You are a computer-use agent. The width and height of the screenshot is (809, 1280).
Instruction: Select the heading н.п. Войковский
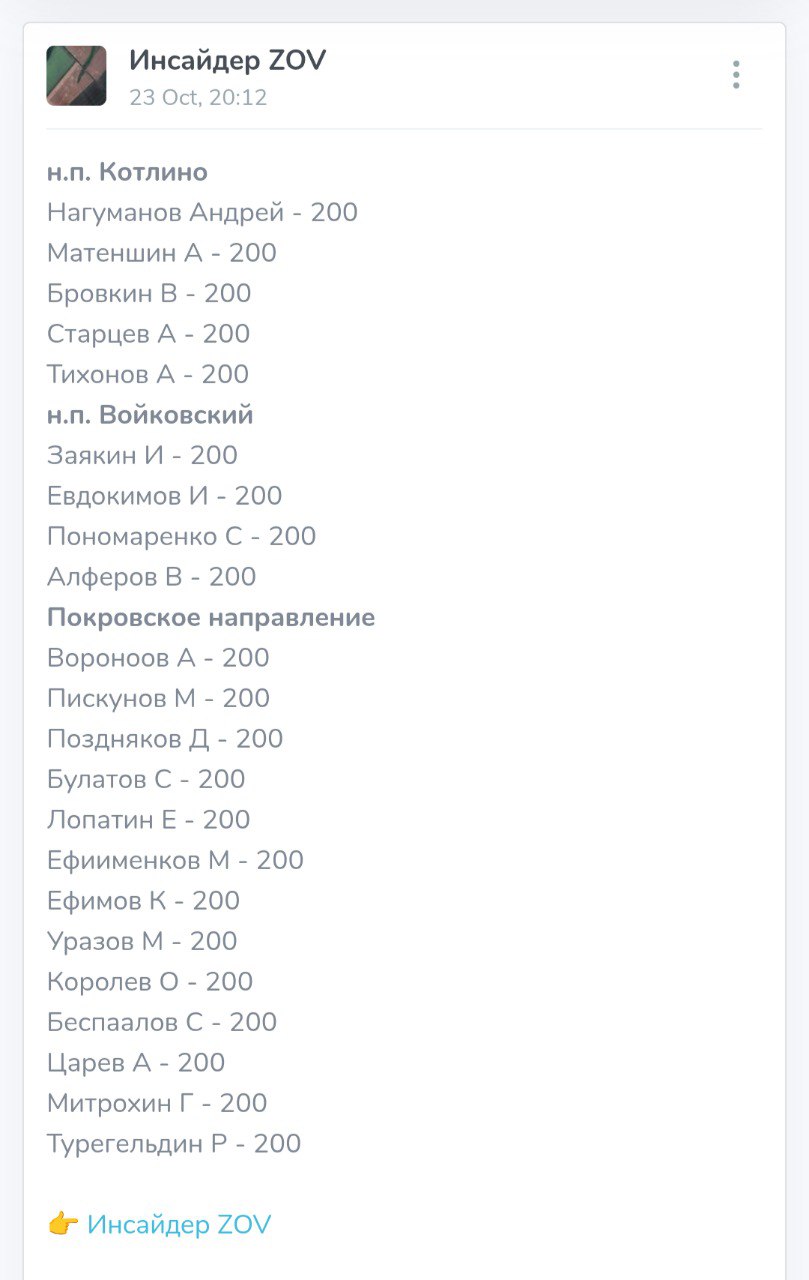[x=150, y=415]
